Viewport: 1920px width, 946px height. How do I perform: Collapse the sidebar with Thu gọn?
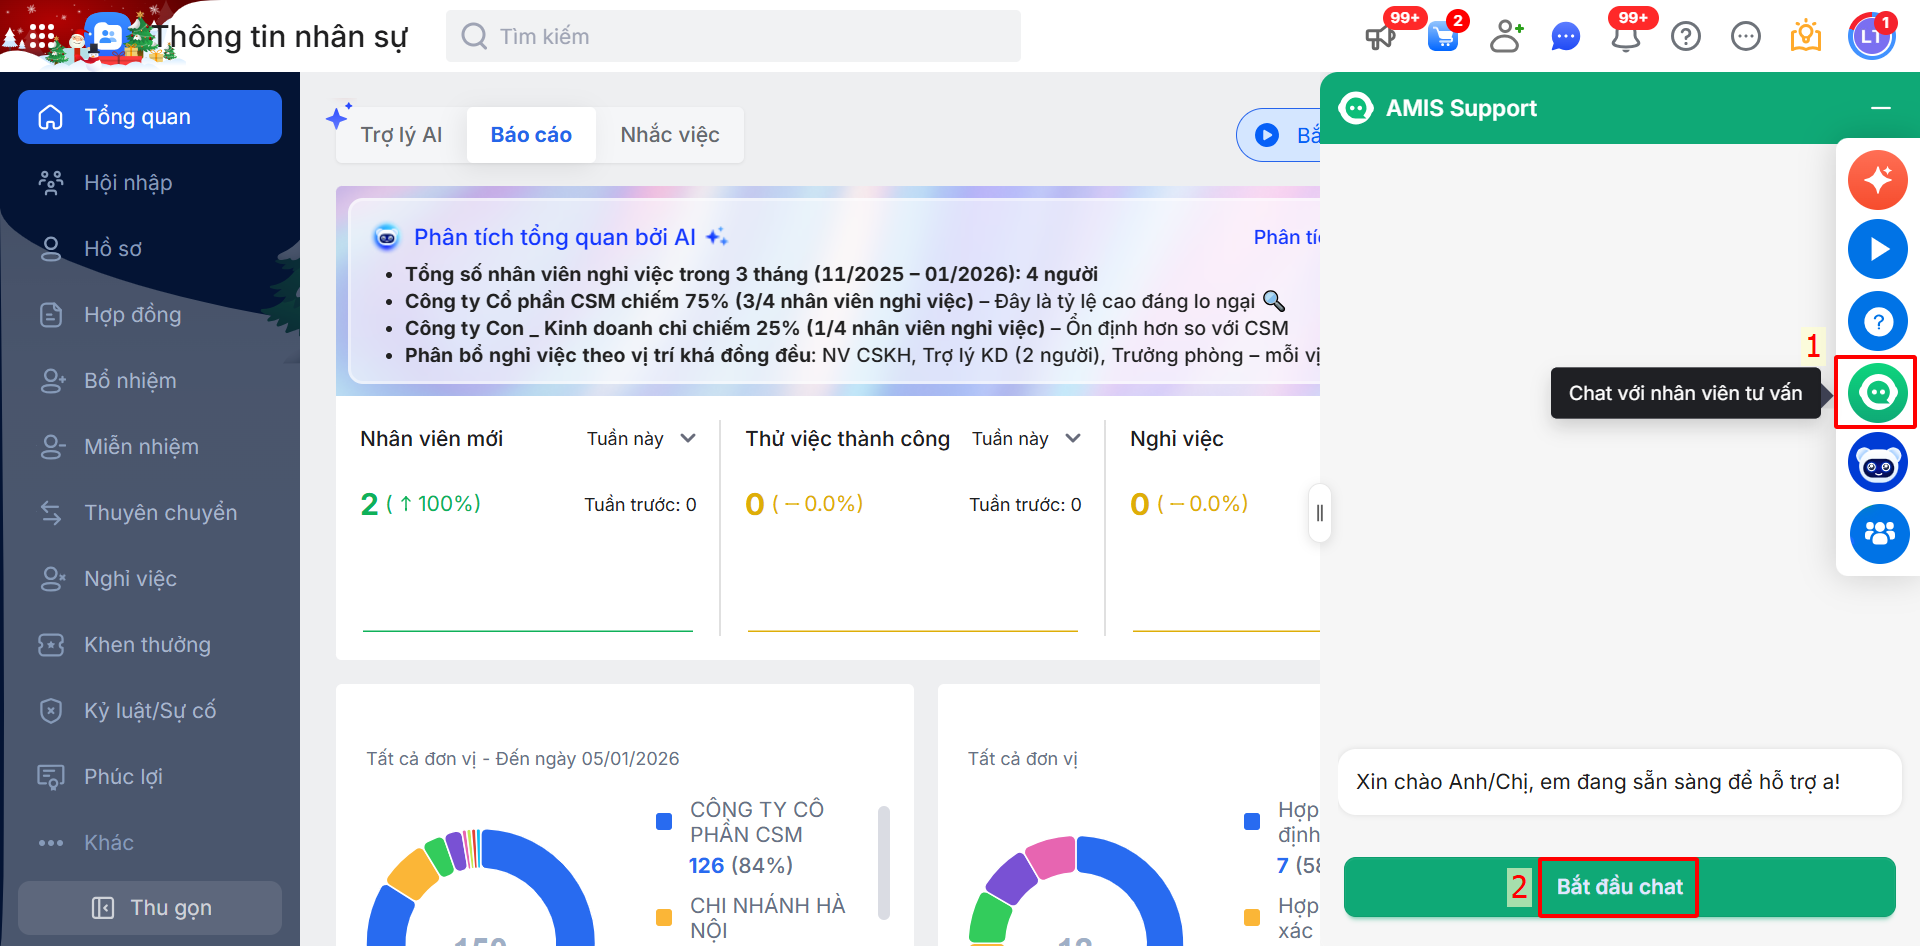click(x=150, y=908)
